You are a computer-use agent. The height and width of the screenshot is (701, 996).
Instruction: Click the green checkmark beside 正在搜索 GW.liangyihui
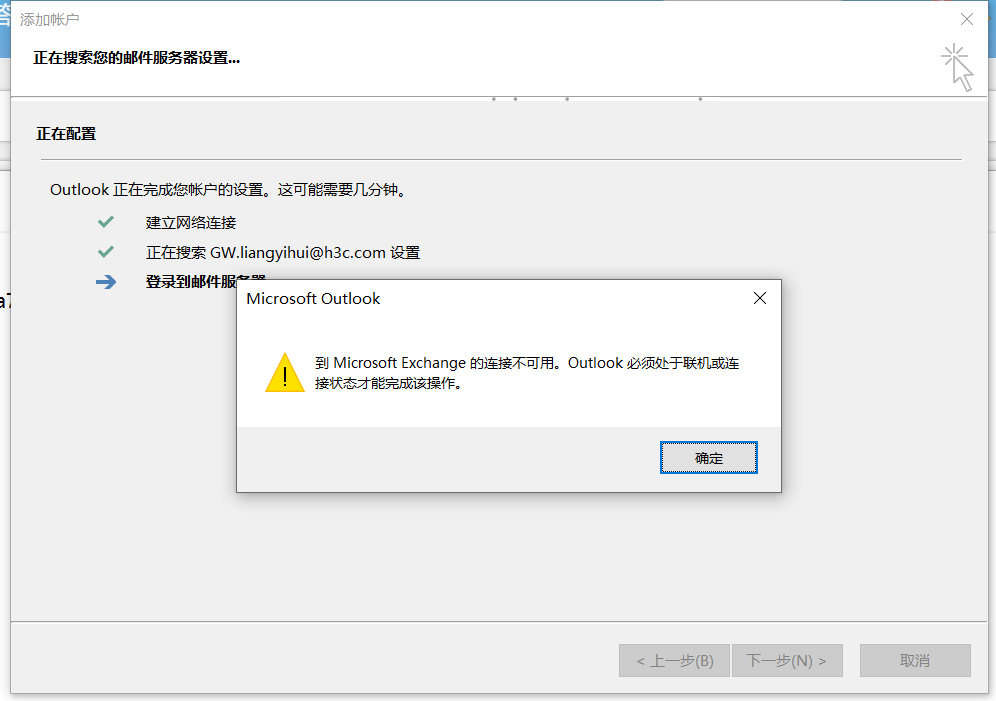[106, 252]
